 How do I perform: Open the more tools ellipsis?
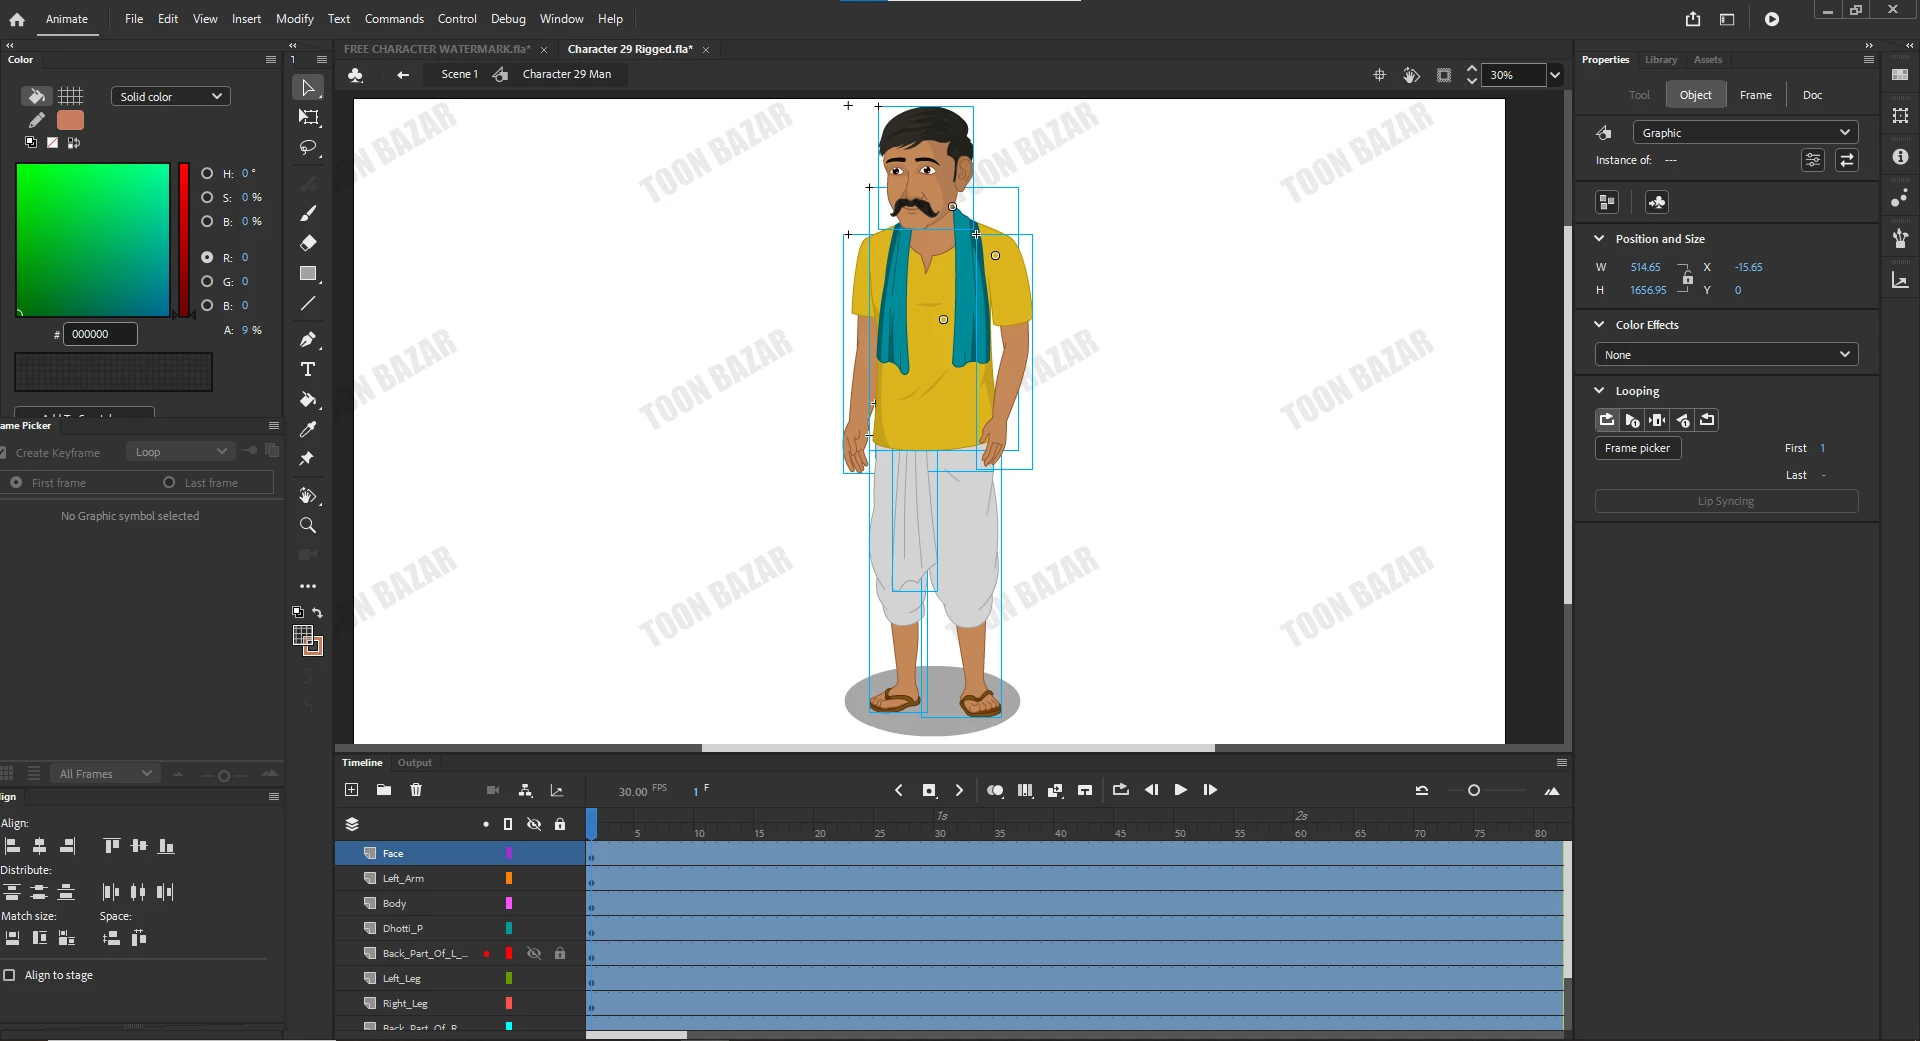pyautogui.click(x=308, y=586)
